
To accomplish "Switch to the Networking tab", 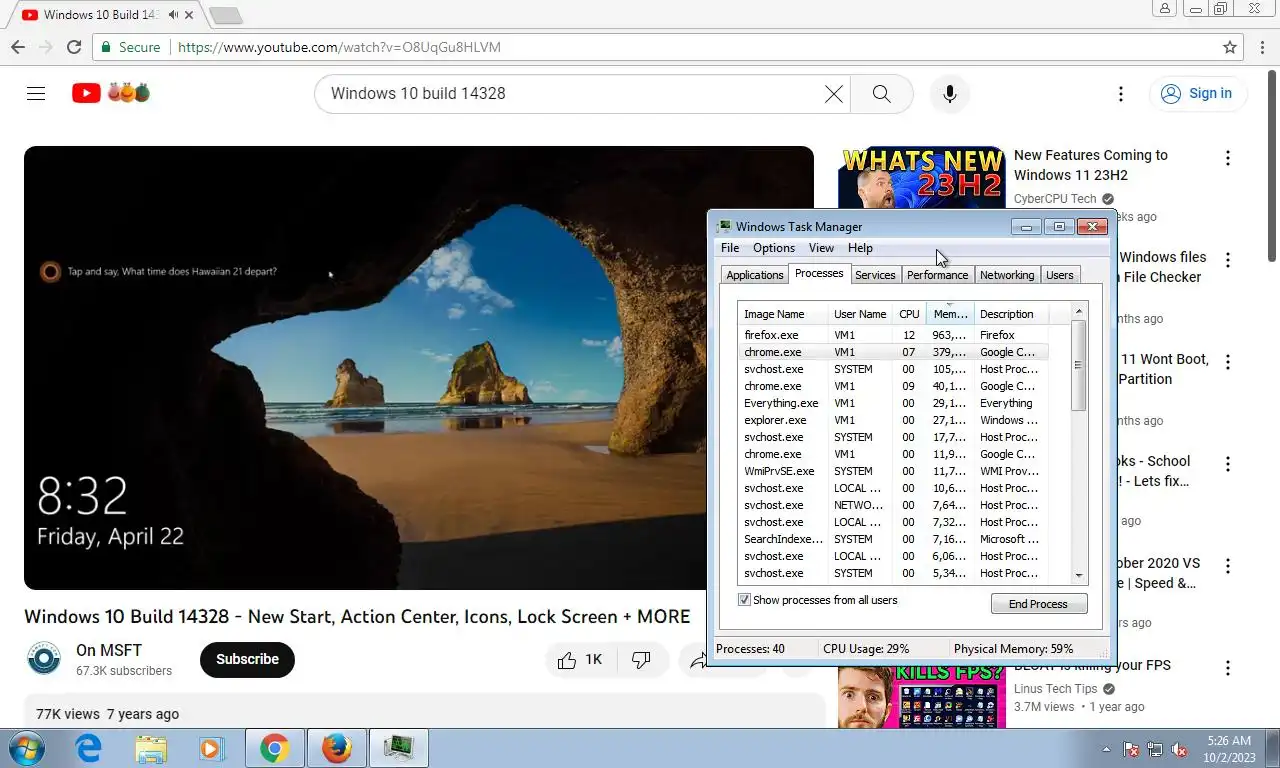I will [1007, 275].
